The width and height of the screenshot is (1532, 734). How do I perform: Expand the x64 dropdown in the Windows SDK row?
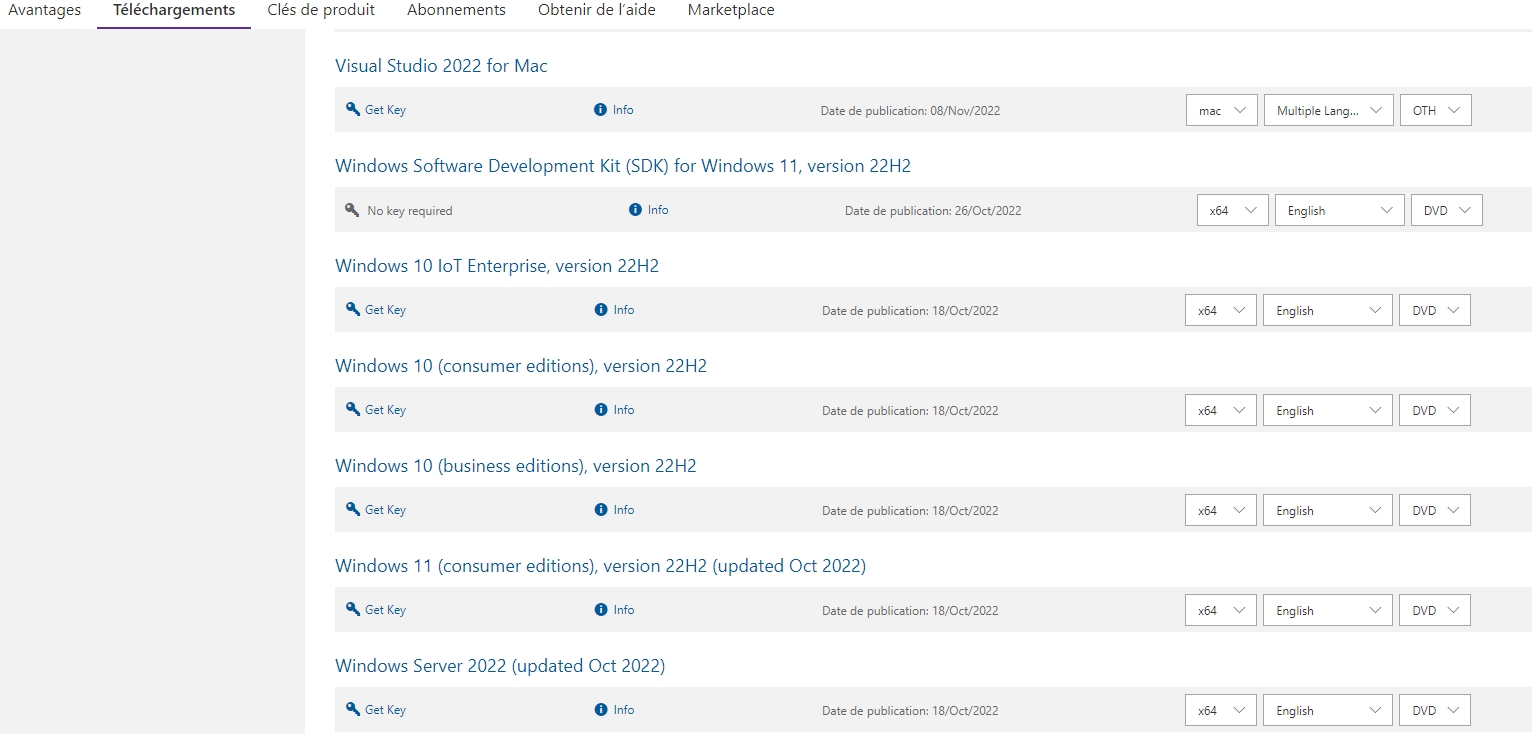1233,210
